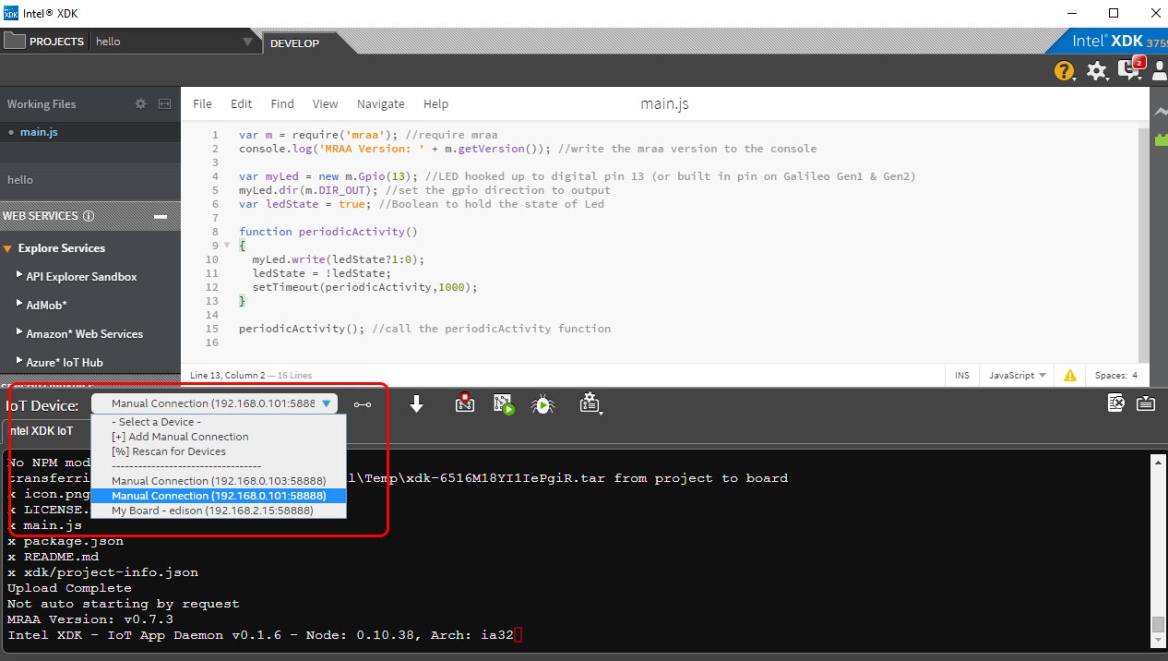The height and width of the screenshot is (661, 1168).
Task: Click the PROJECTS button
Action: pos(45,41)
